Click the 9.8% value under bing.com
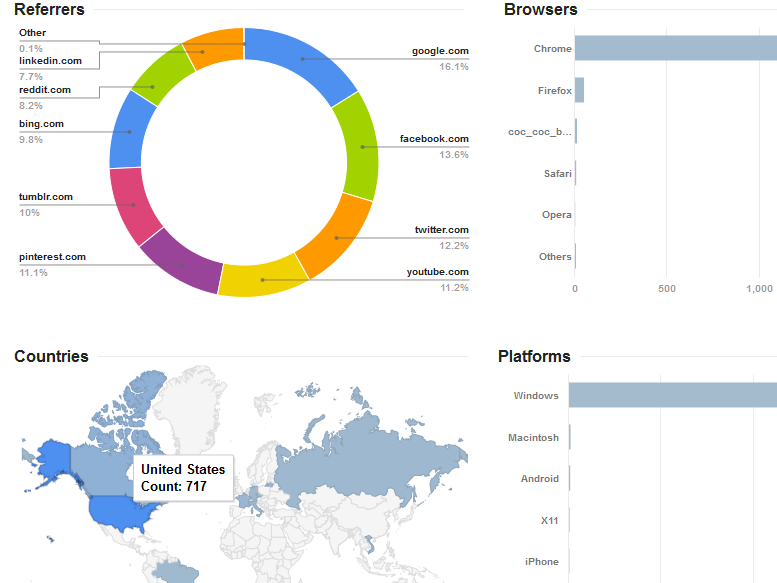 point(31,140)
